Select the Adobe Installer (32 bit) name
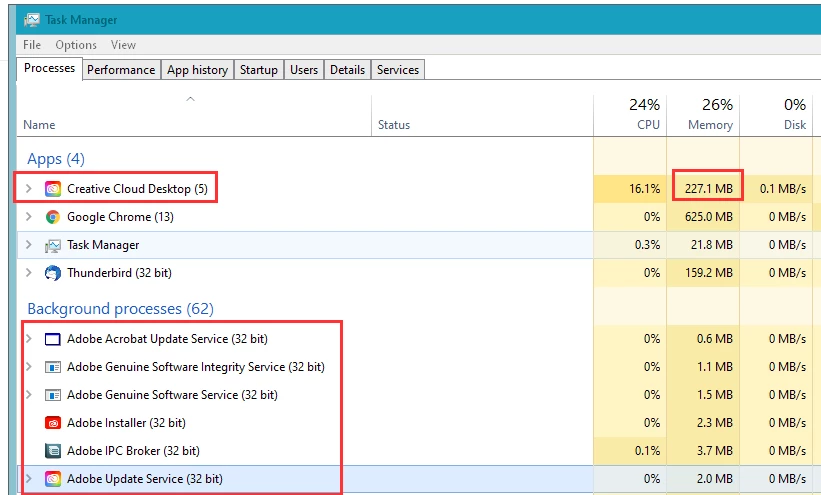 126,423
